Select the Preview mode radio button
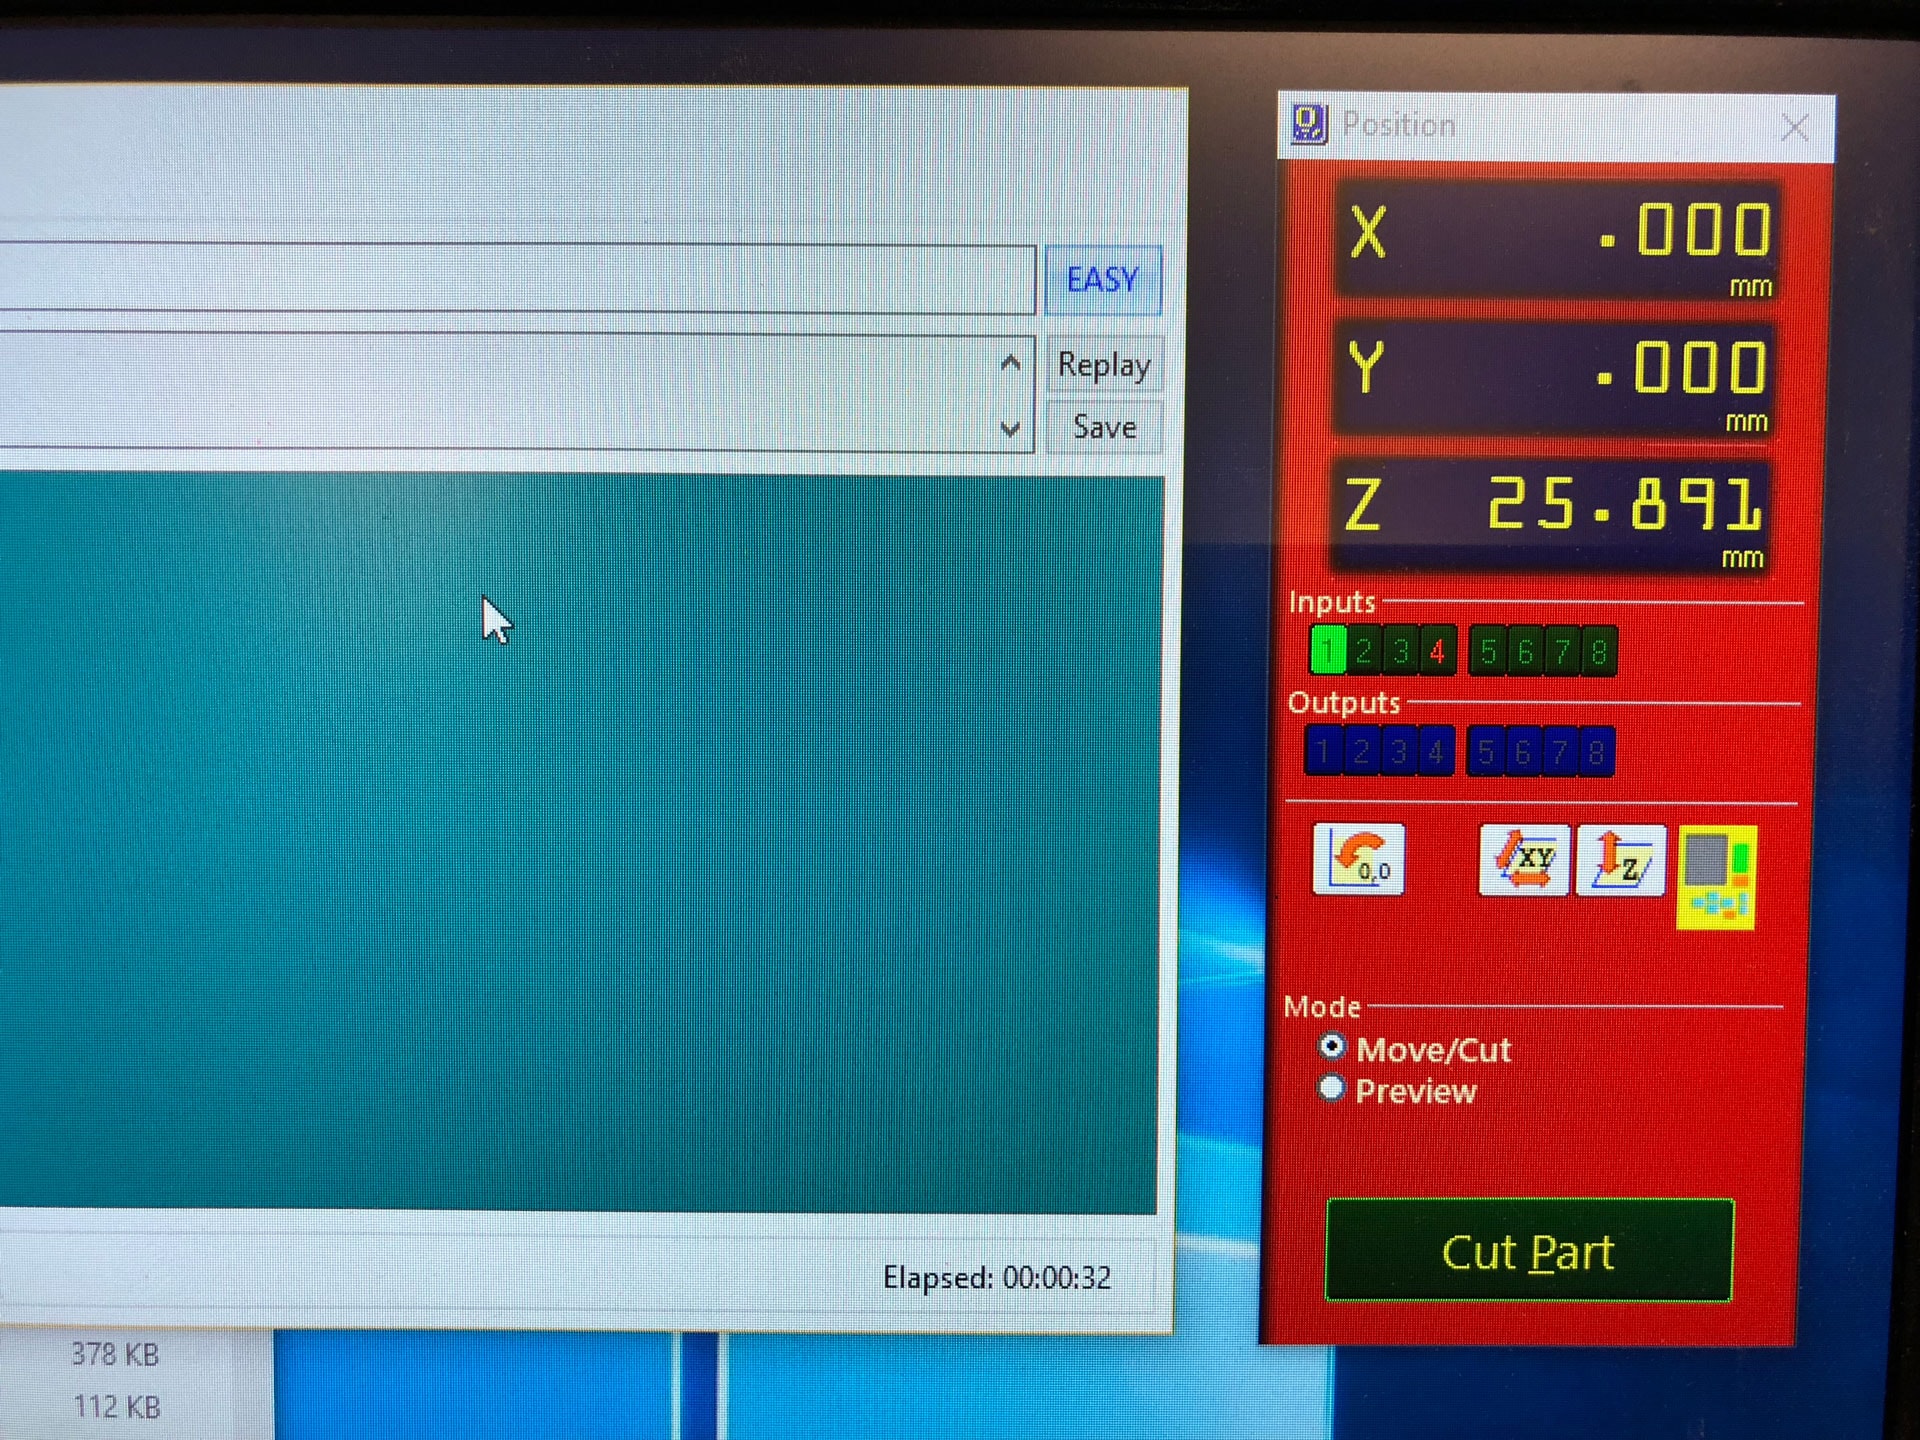This screenshot has width=1920, height=1440. pos(1331,1088)
